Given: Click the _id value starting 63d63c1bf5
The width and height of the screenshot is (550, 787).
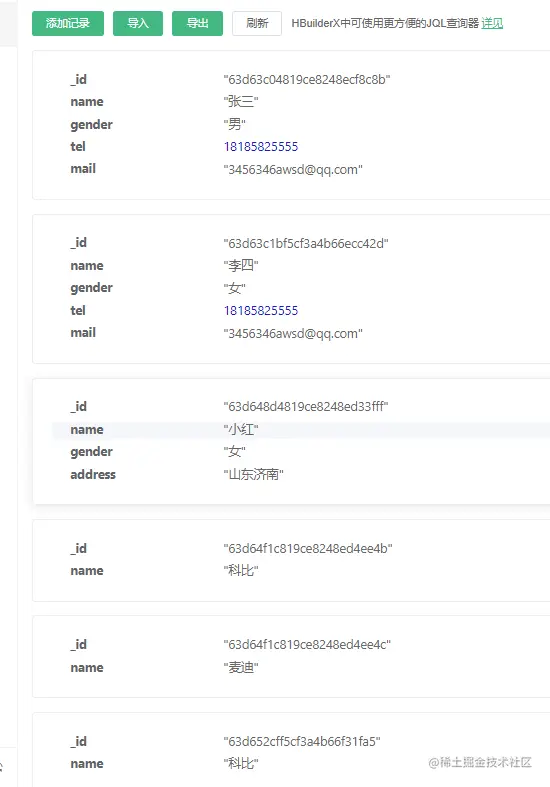Looking at the screenshot, I should coord(306,243).
